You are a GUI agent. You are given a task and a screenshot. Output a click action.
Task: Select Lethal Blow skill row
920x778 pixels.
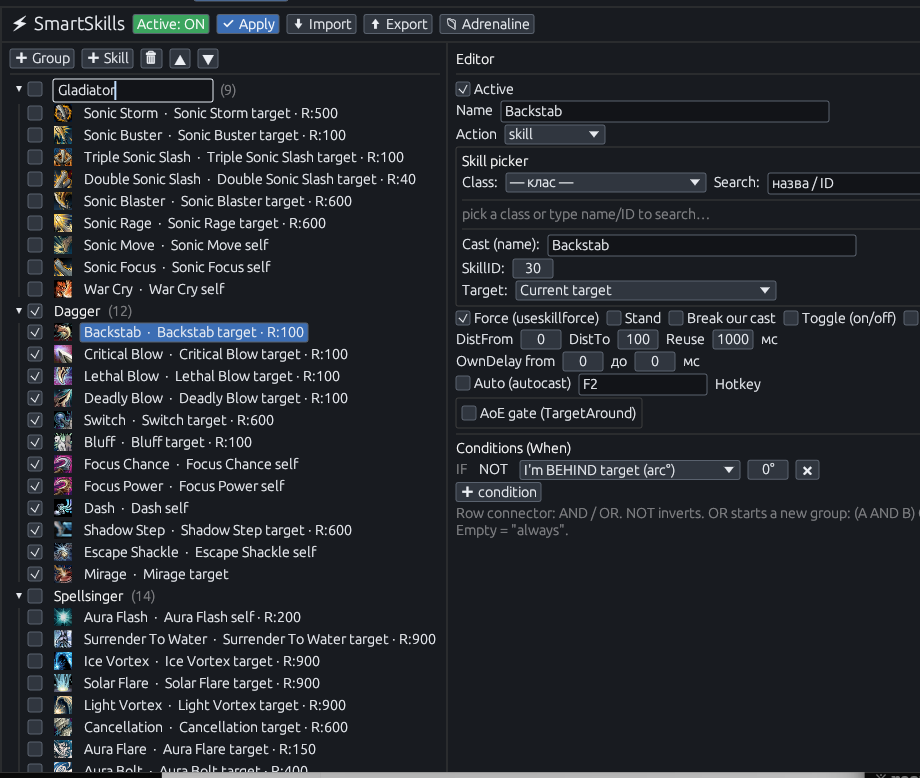[x=212, y=376]
